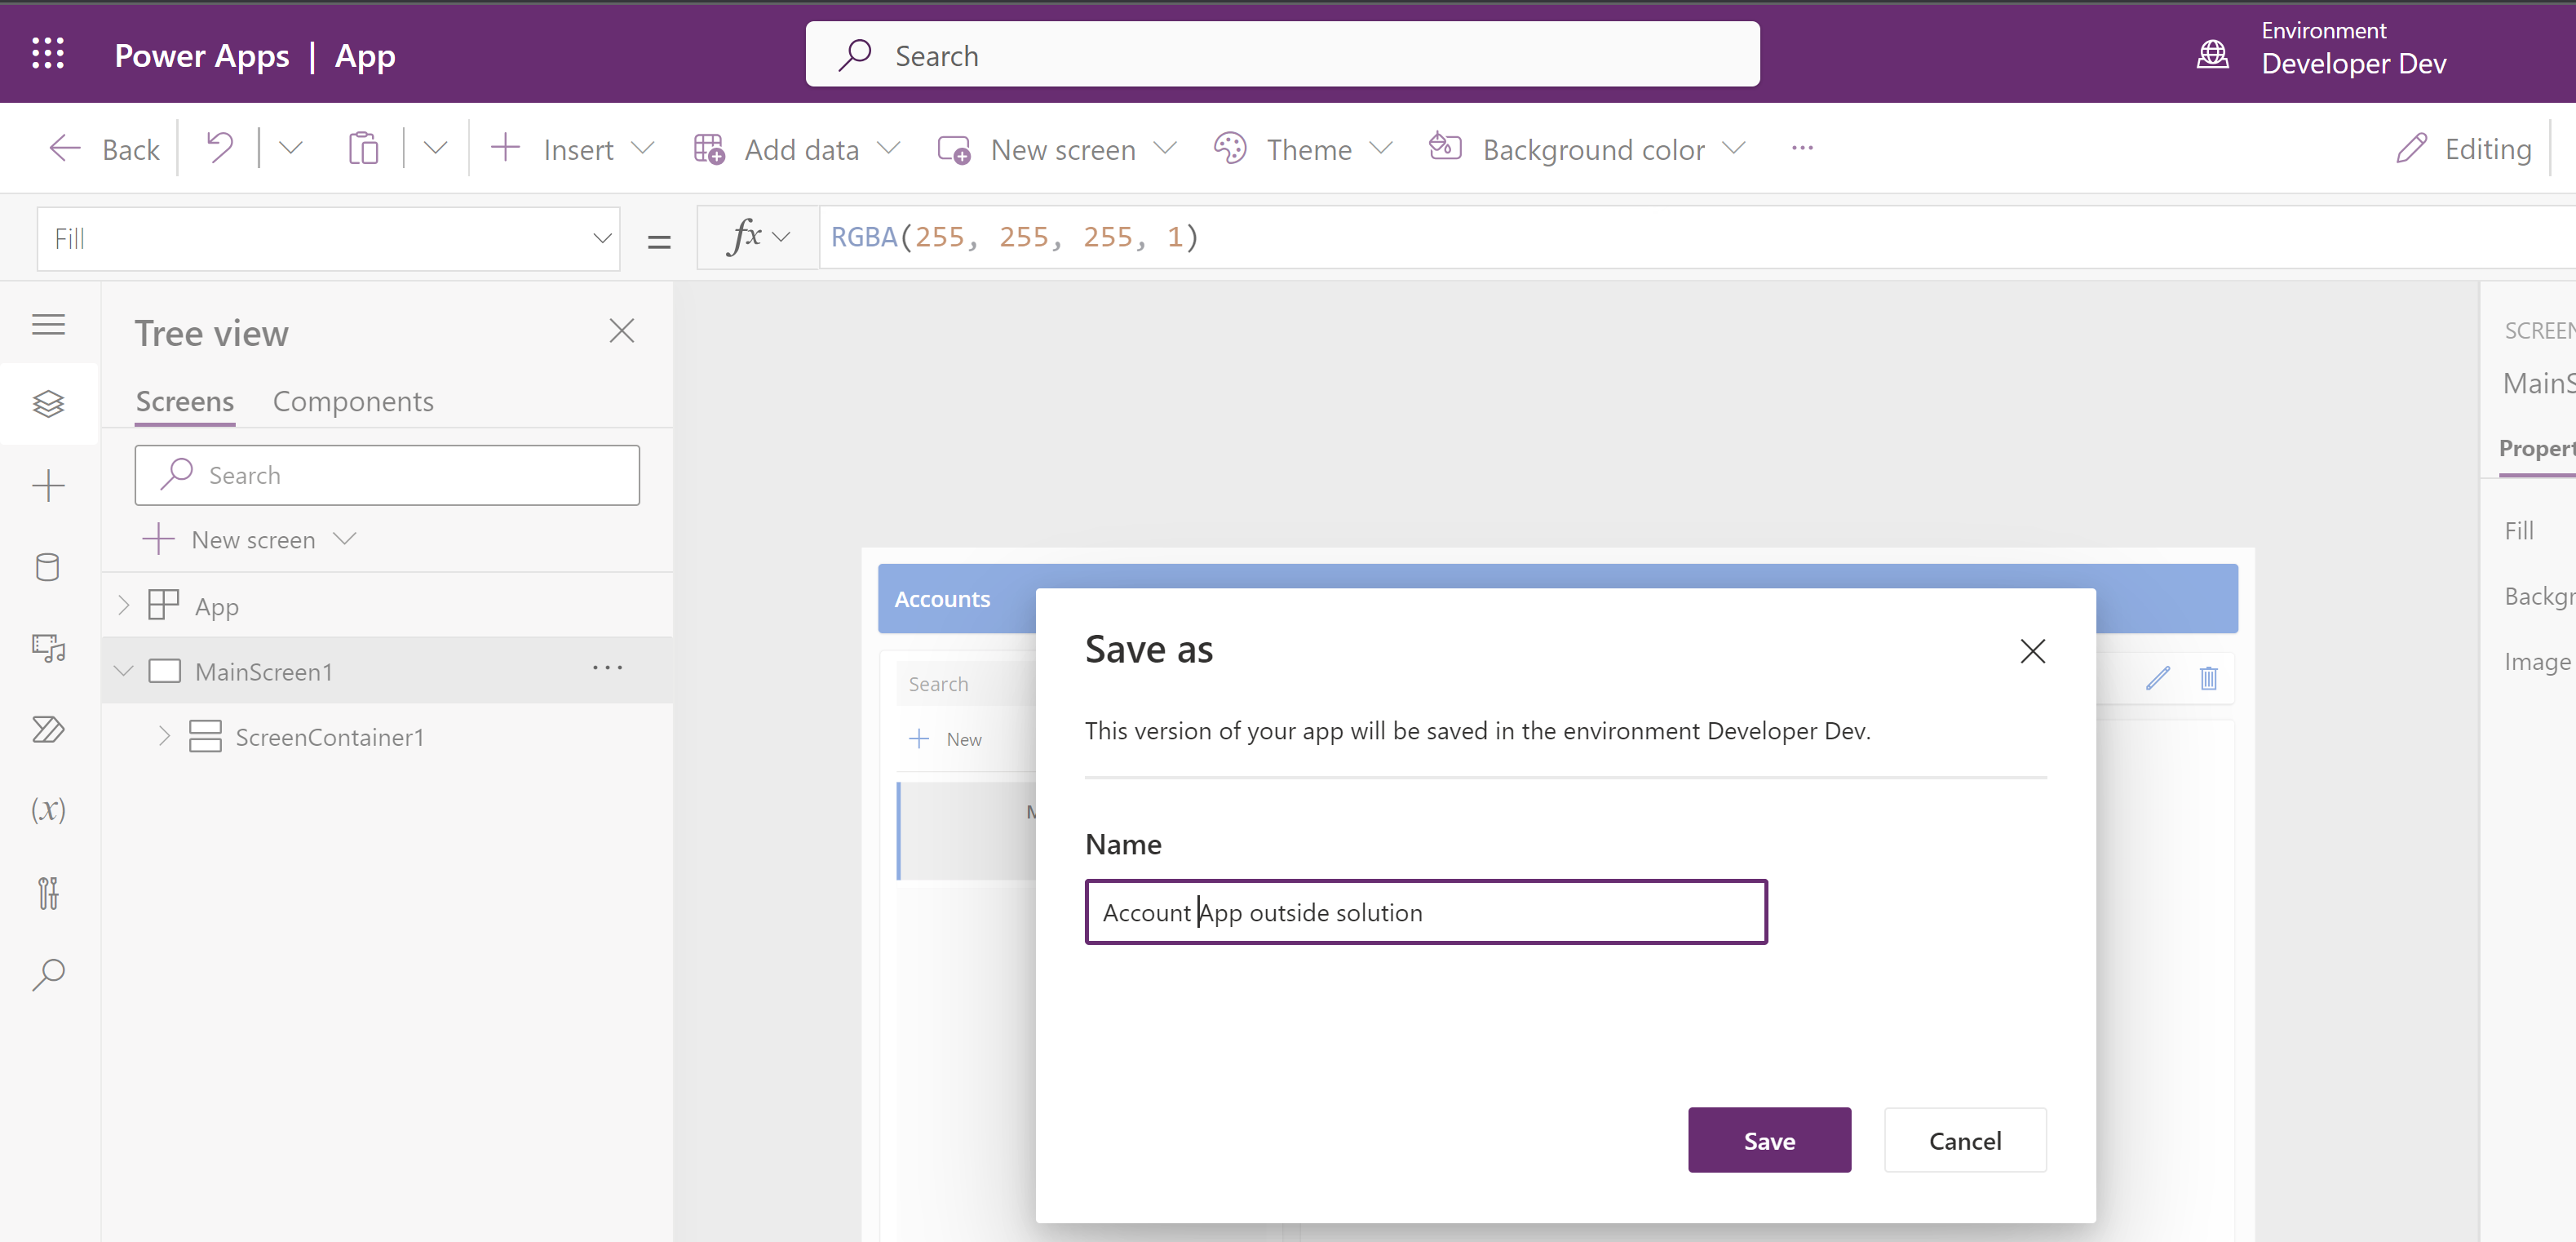
Task: Open the app launcher waffle icon
Action: (48, 54)
